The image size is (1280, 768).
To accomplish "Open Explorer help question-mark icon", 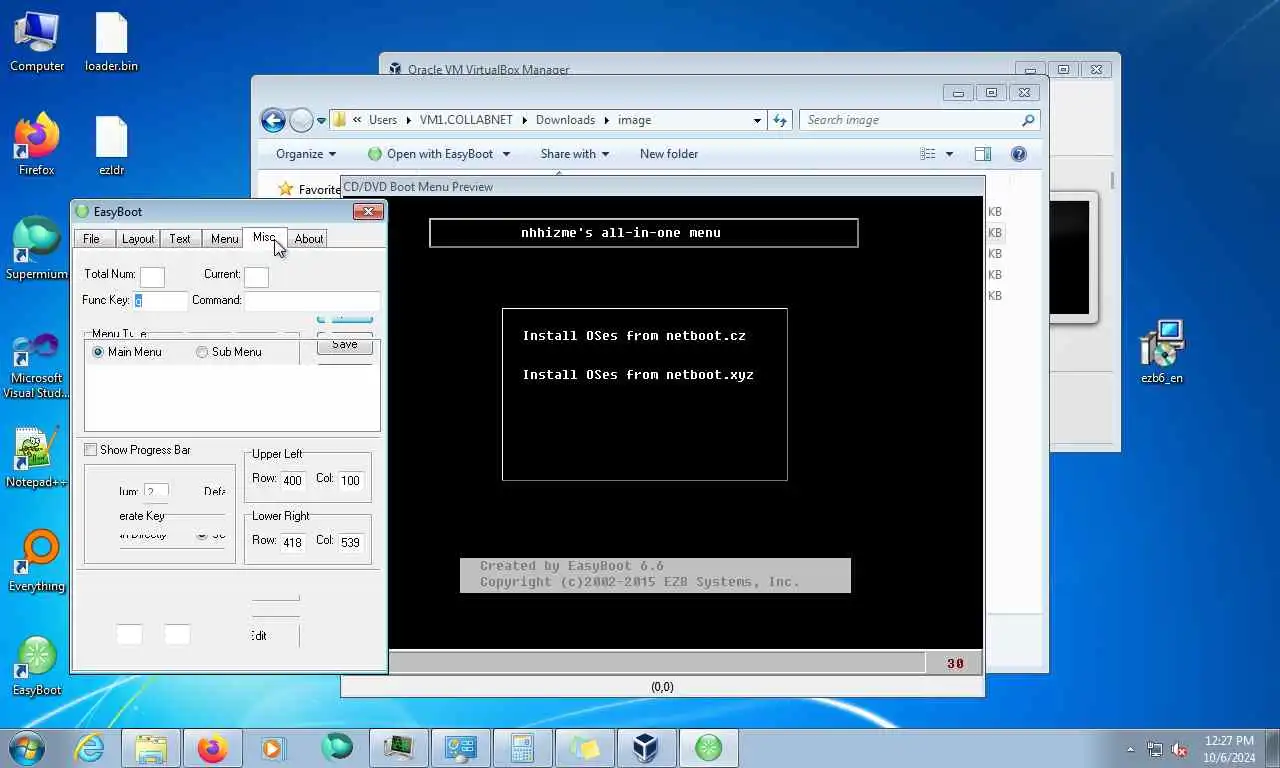I will (1019, 154).
